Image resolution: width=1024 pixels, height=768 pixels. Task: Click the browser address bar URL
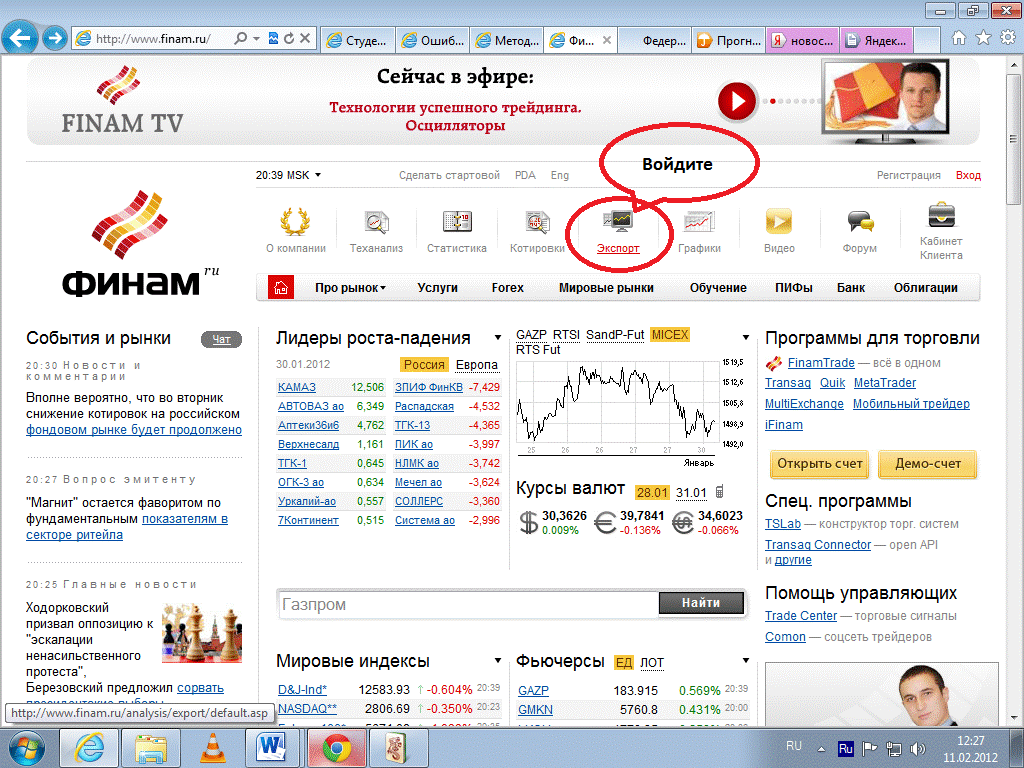[x=153, y=39]
